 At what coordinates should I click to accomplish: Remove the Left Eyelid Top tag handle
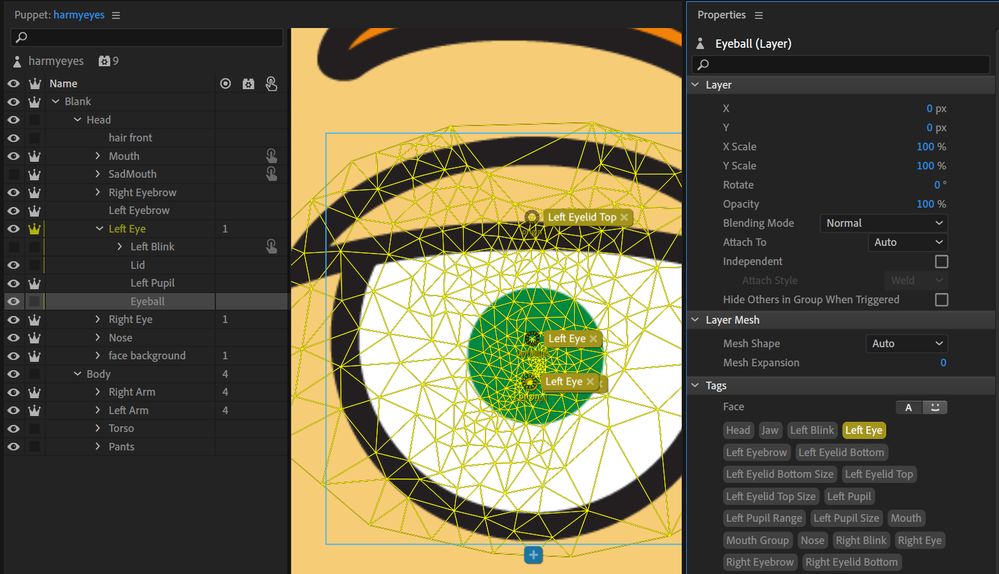click(624, 217)
